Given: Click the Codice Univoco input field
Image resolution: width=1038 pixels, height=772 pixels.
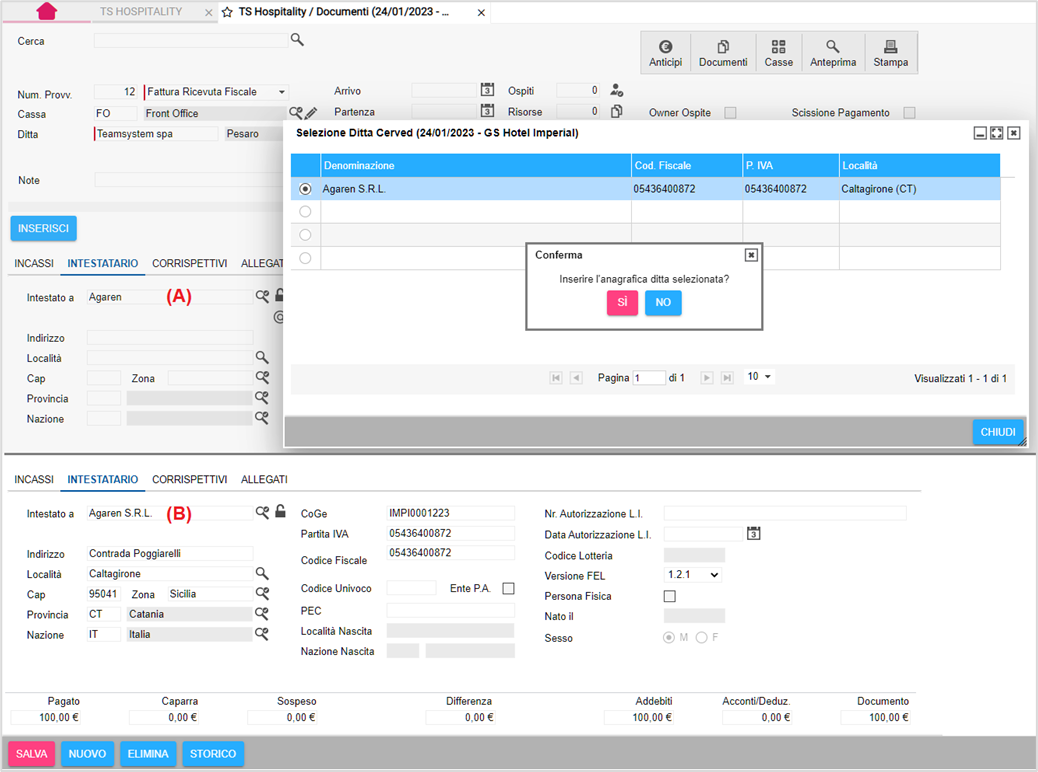Looking at the screenshot, I should [x=411, y=588].
